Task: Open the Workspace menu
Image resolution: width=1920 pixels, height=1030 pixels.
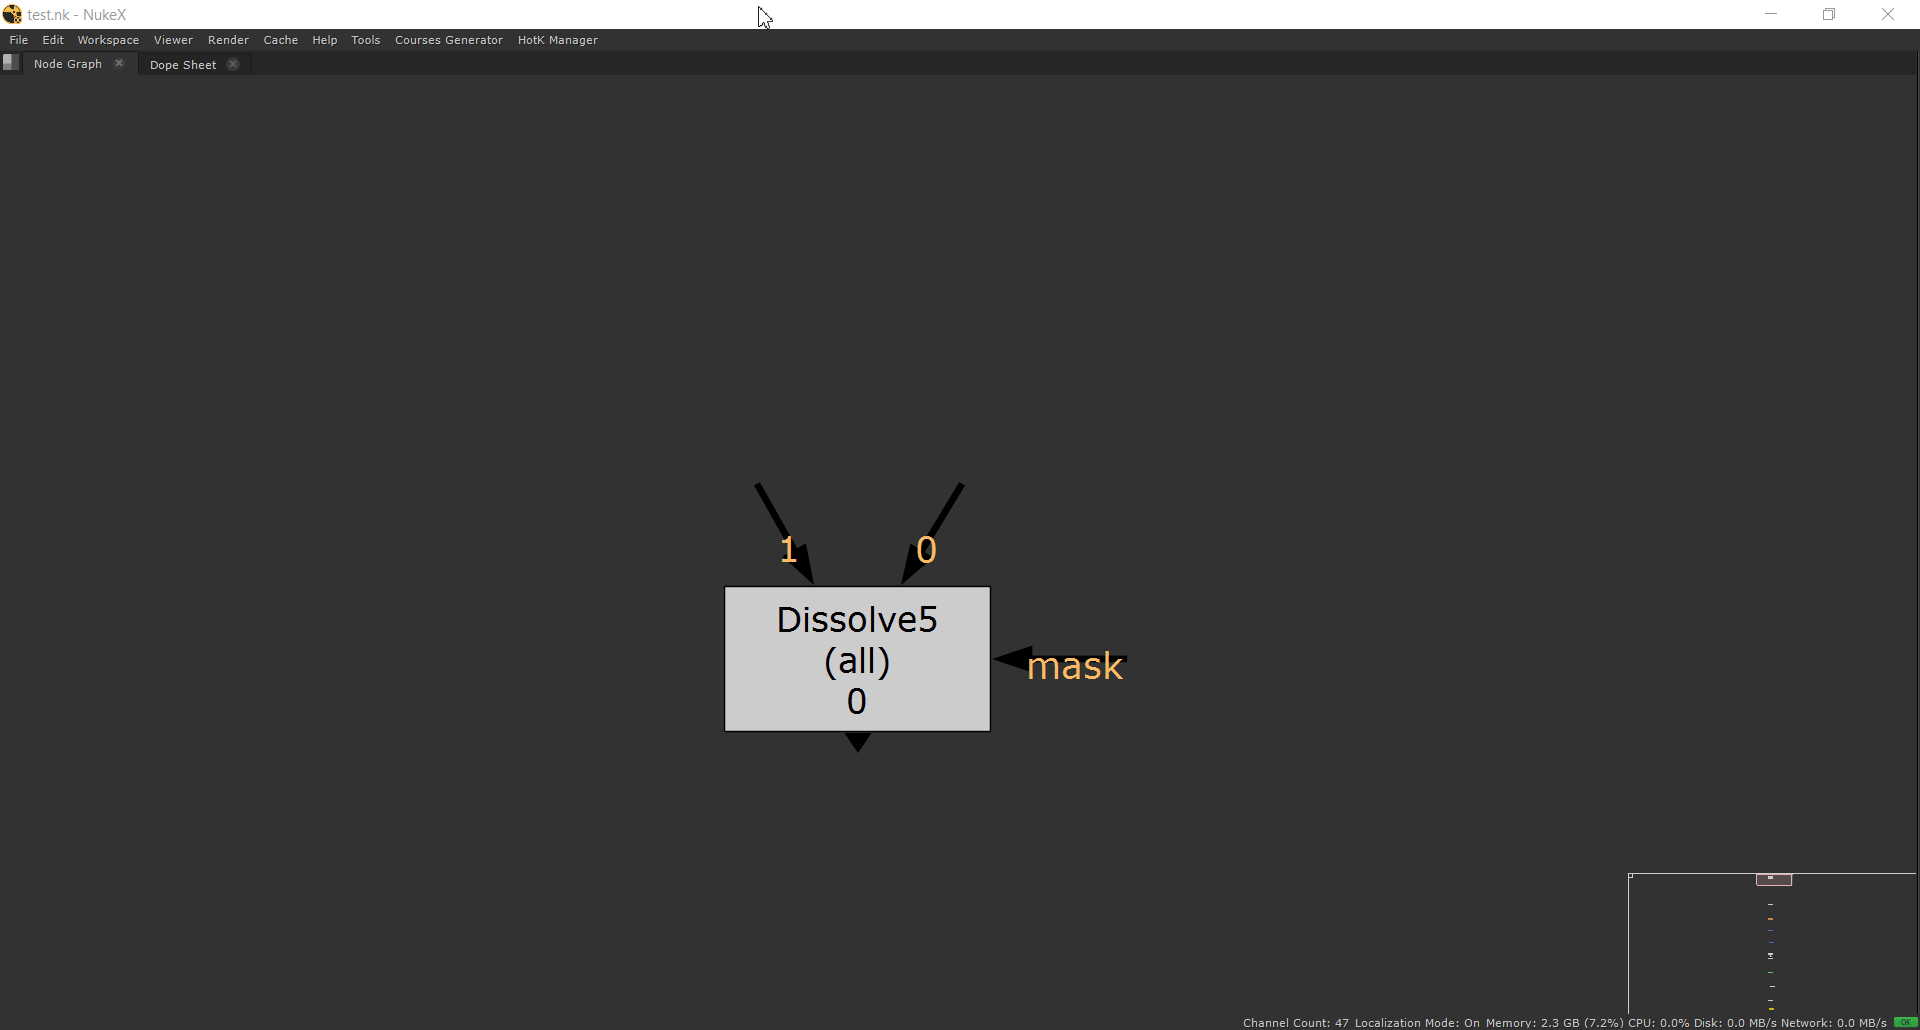Action: click(x=107, y=40)
